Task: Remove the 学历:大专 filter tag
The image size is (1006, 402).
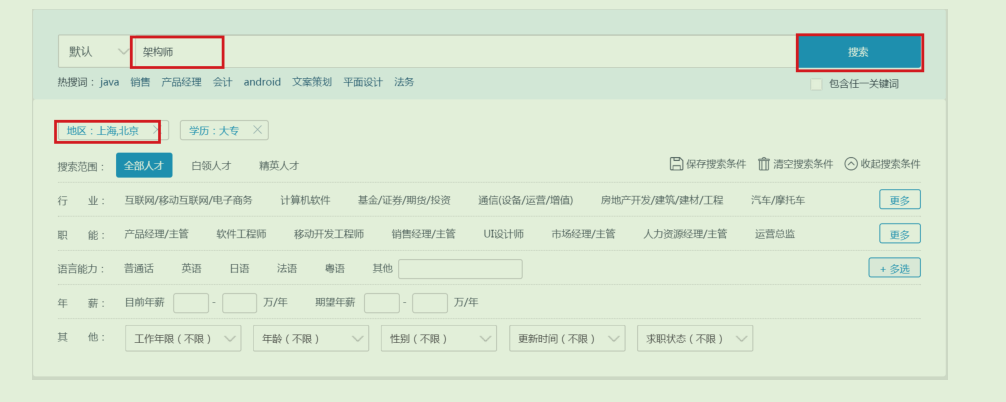Action: [x=257, y=130]
